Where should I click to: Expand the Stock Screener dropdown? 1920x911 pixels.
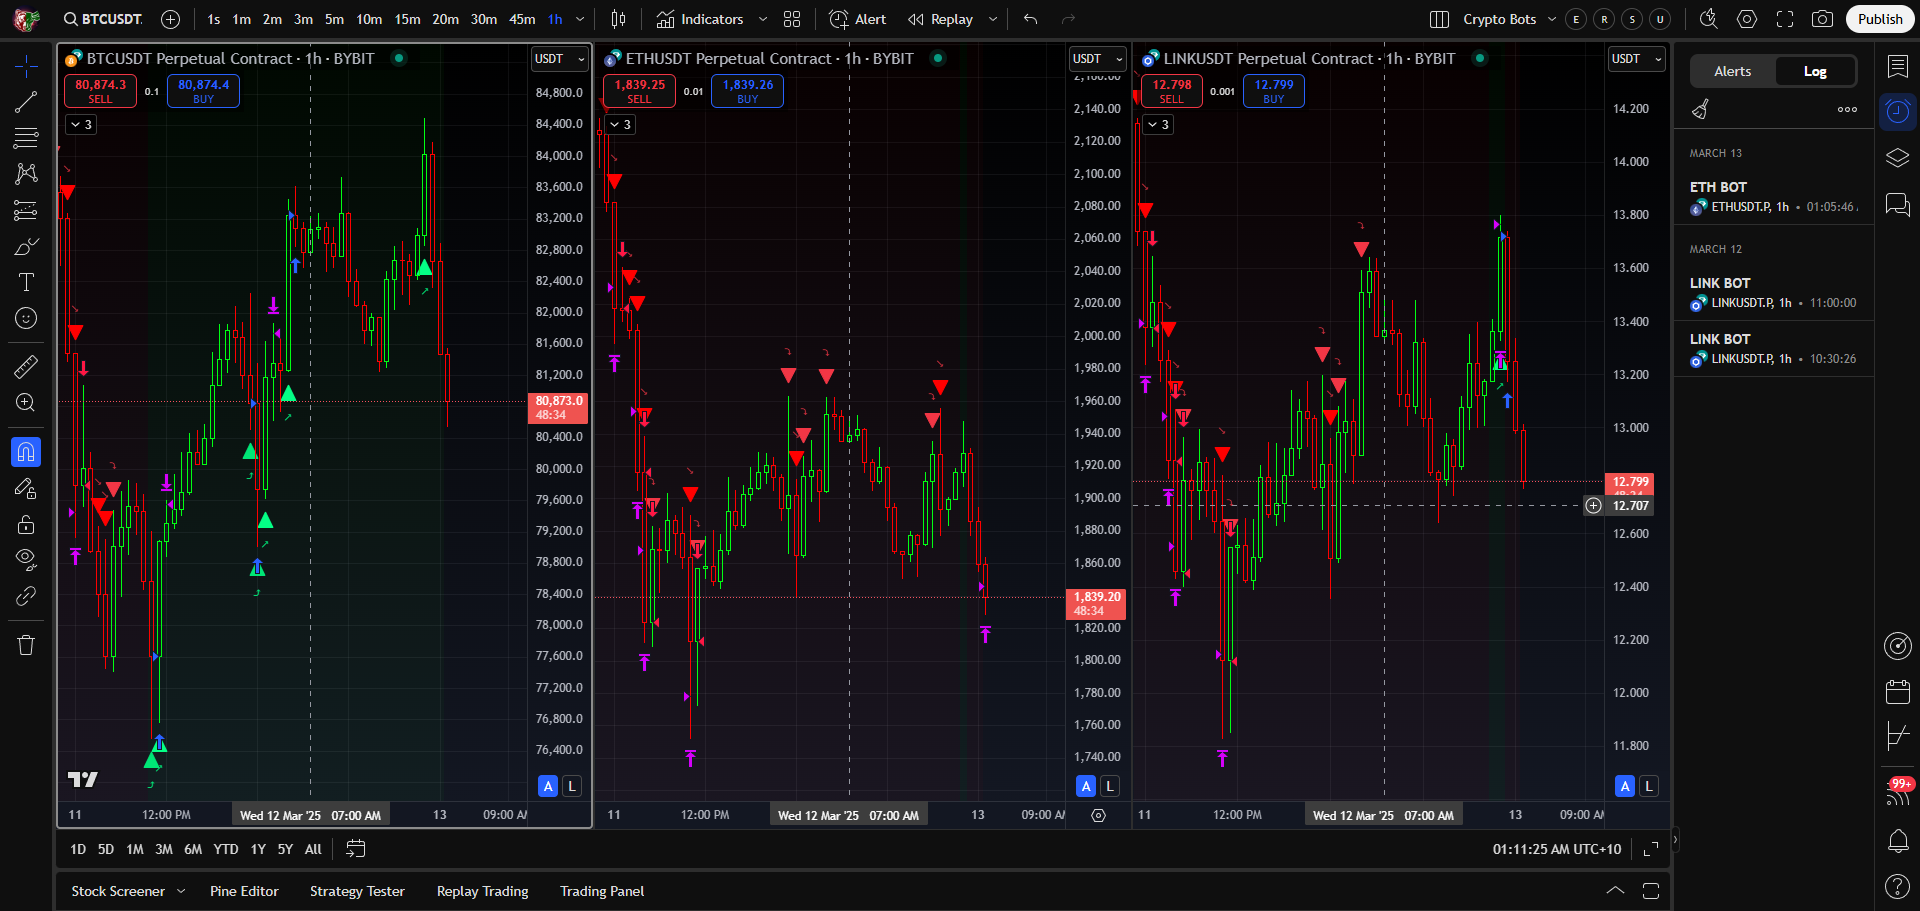tap(181, 891)
